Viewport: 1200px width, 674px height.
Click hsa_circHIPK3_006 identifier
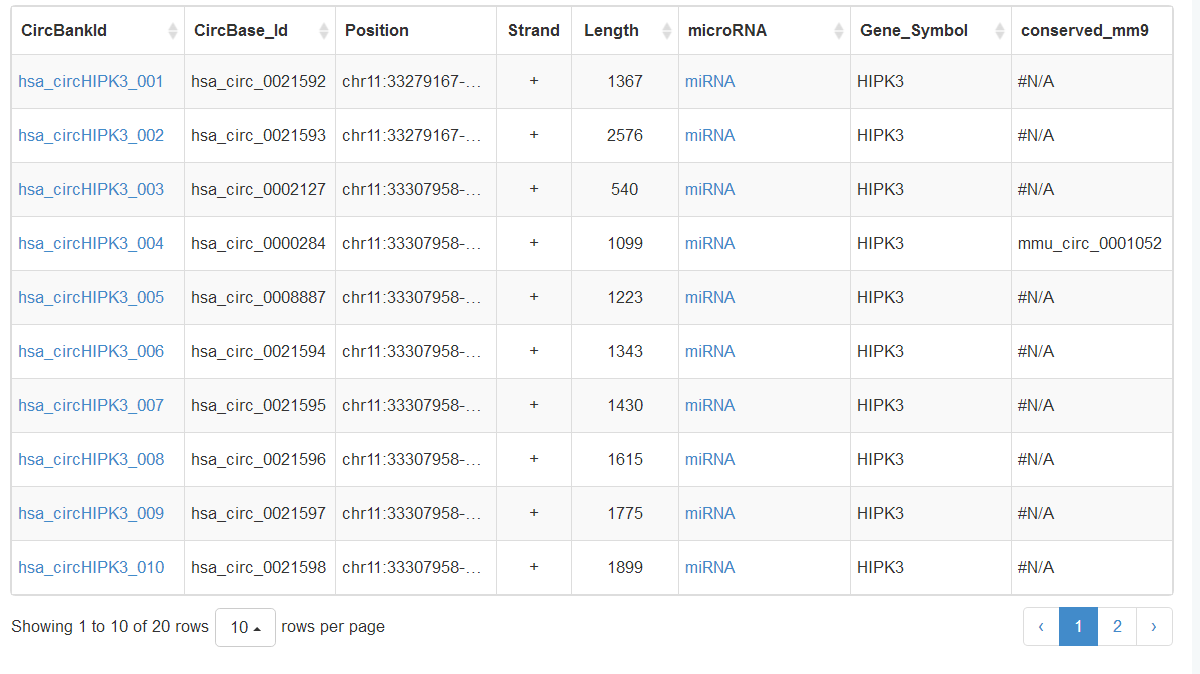point(91,352)
